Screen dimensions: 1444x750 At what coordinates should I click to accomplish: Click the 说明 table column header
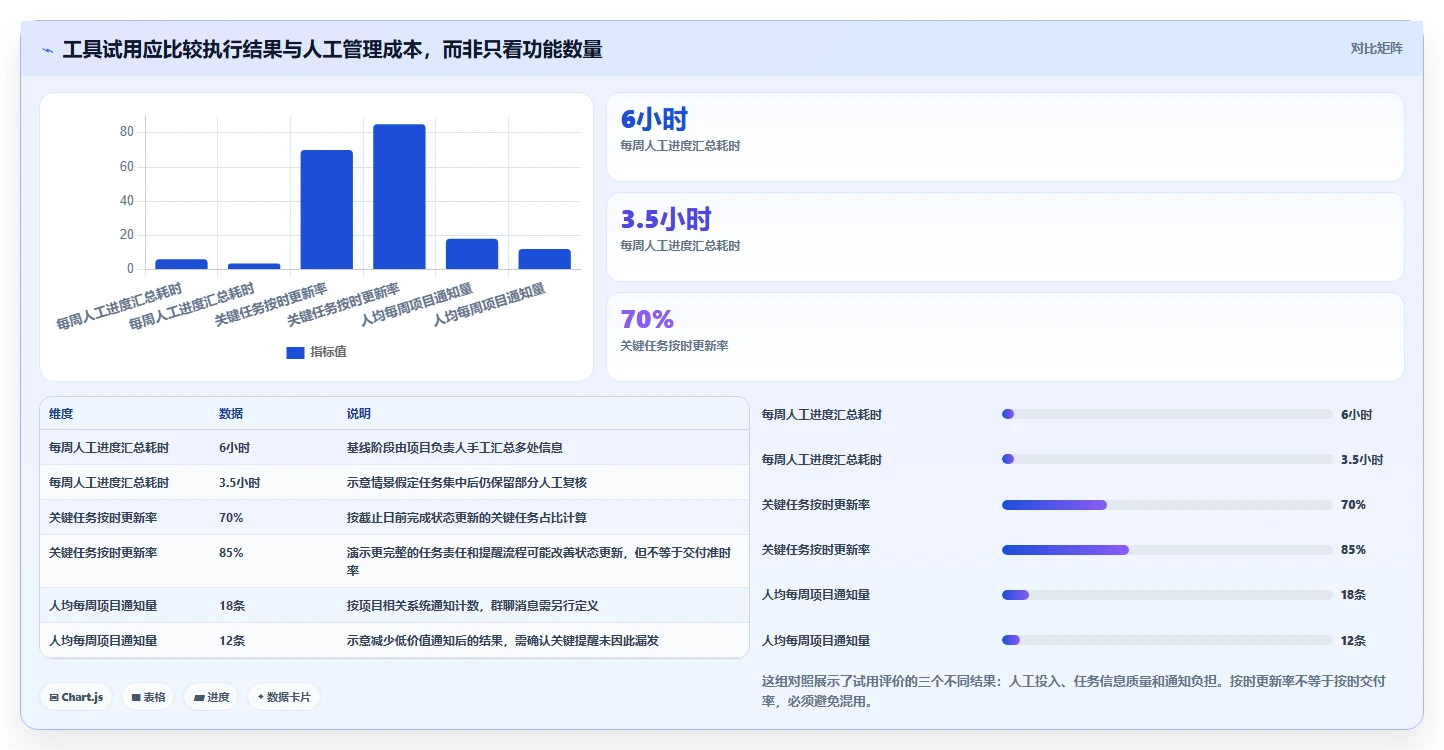click(x=359, y=414)
